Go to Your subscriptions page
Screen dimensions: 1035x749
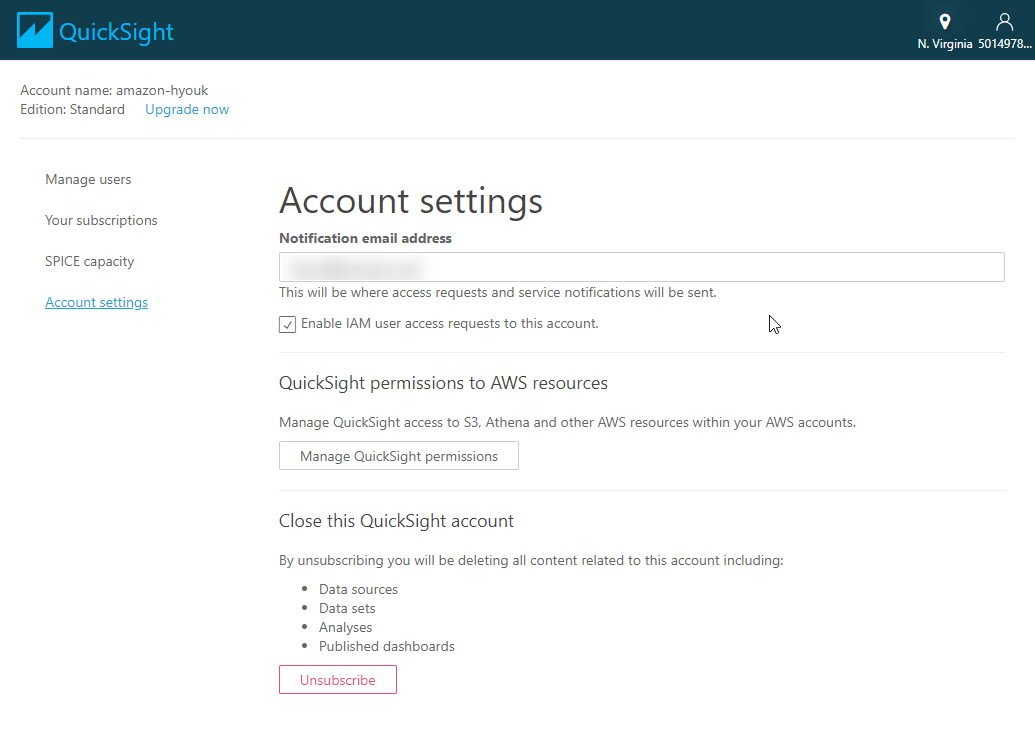(101, 220)
